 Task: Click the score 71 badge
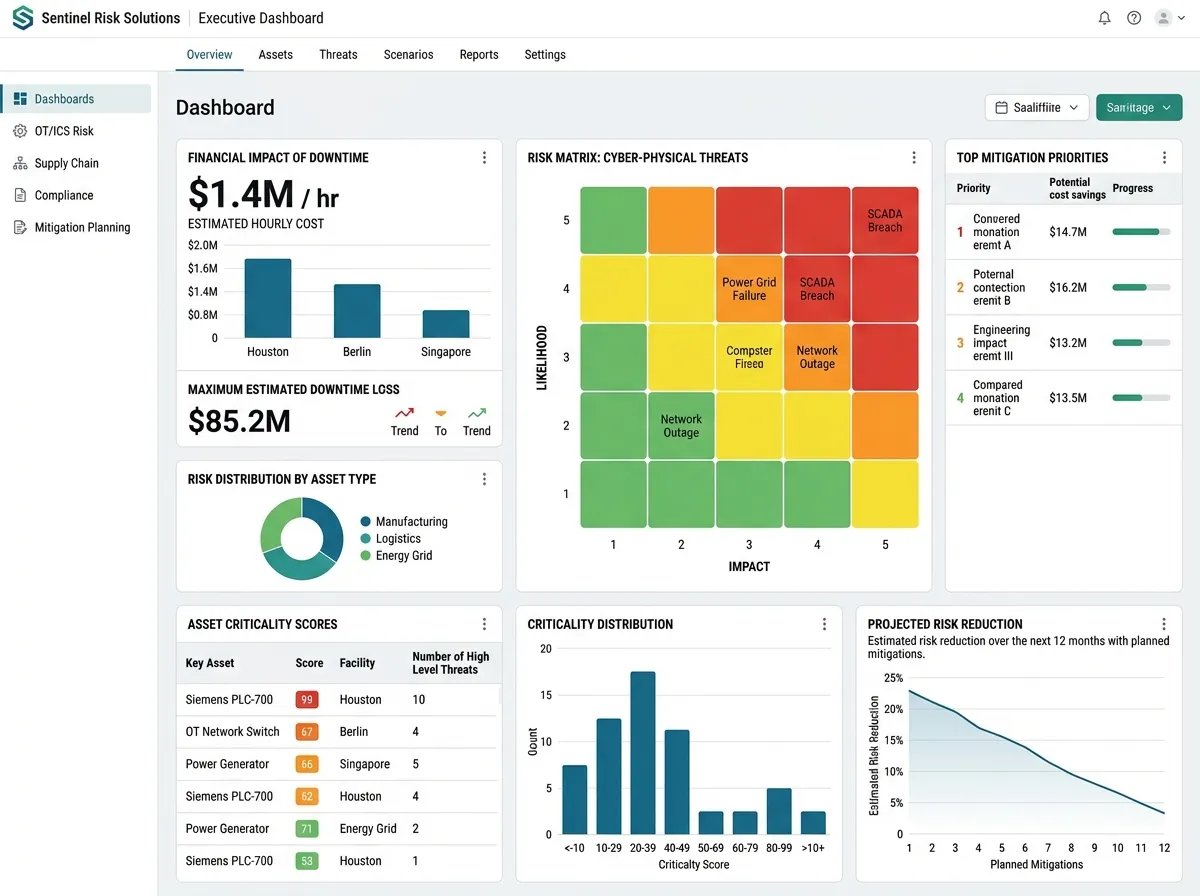coord(306,829)
